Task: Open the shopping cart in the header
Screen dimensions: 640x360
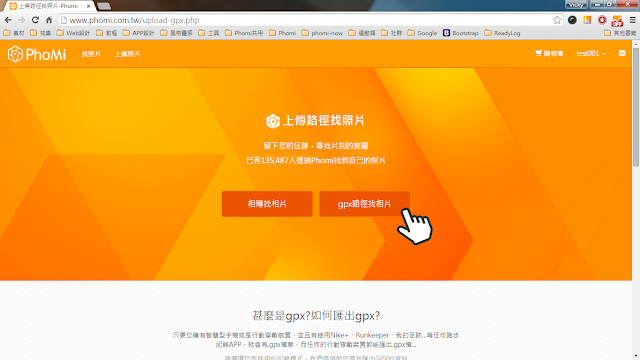Action: [x=549, y=53]
